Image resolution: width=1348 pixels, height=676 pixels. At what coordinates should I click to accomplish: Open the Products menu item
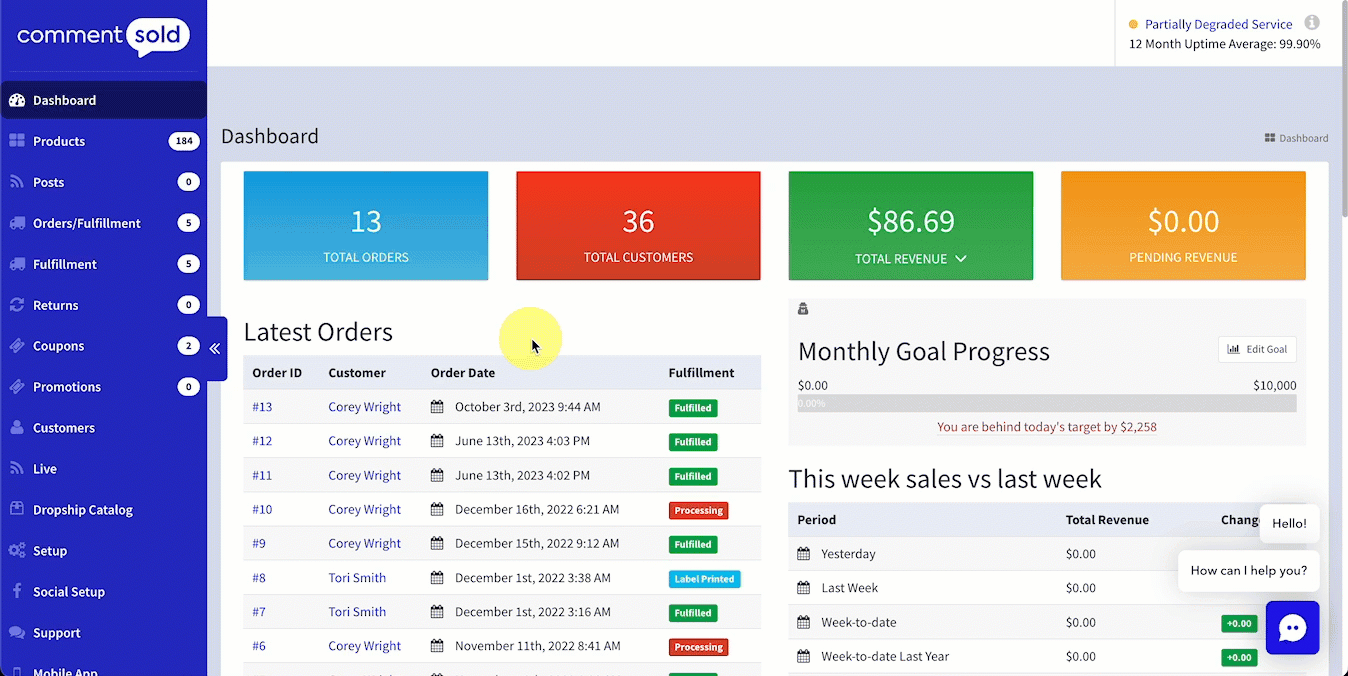59,141
